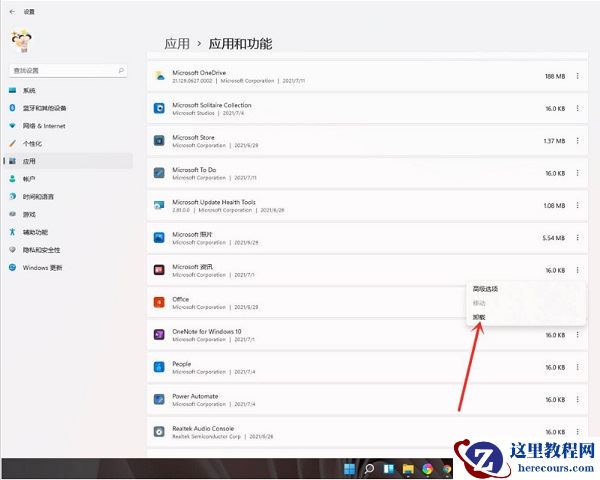Click the greyed 移动 menu entry
Viewport: 600px width, 480px height.
(479, 303)
